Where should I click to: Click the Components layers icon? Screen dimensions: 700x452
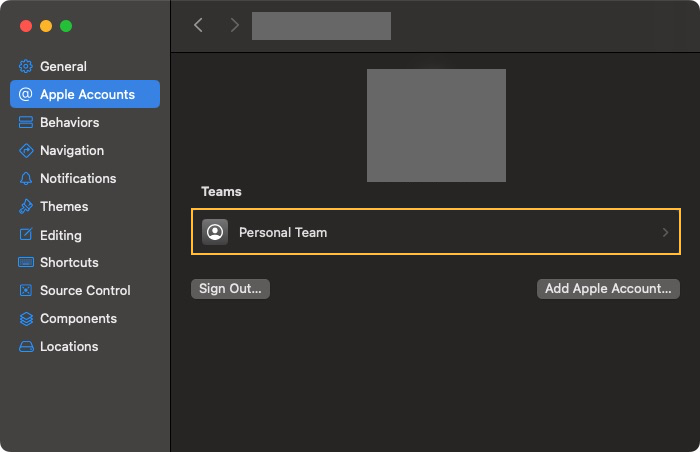click(26, 318)
